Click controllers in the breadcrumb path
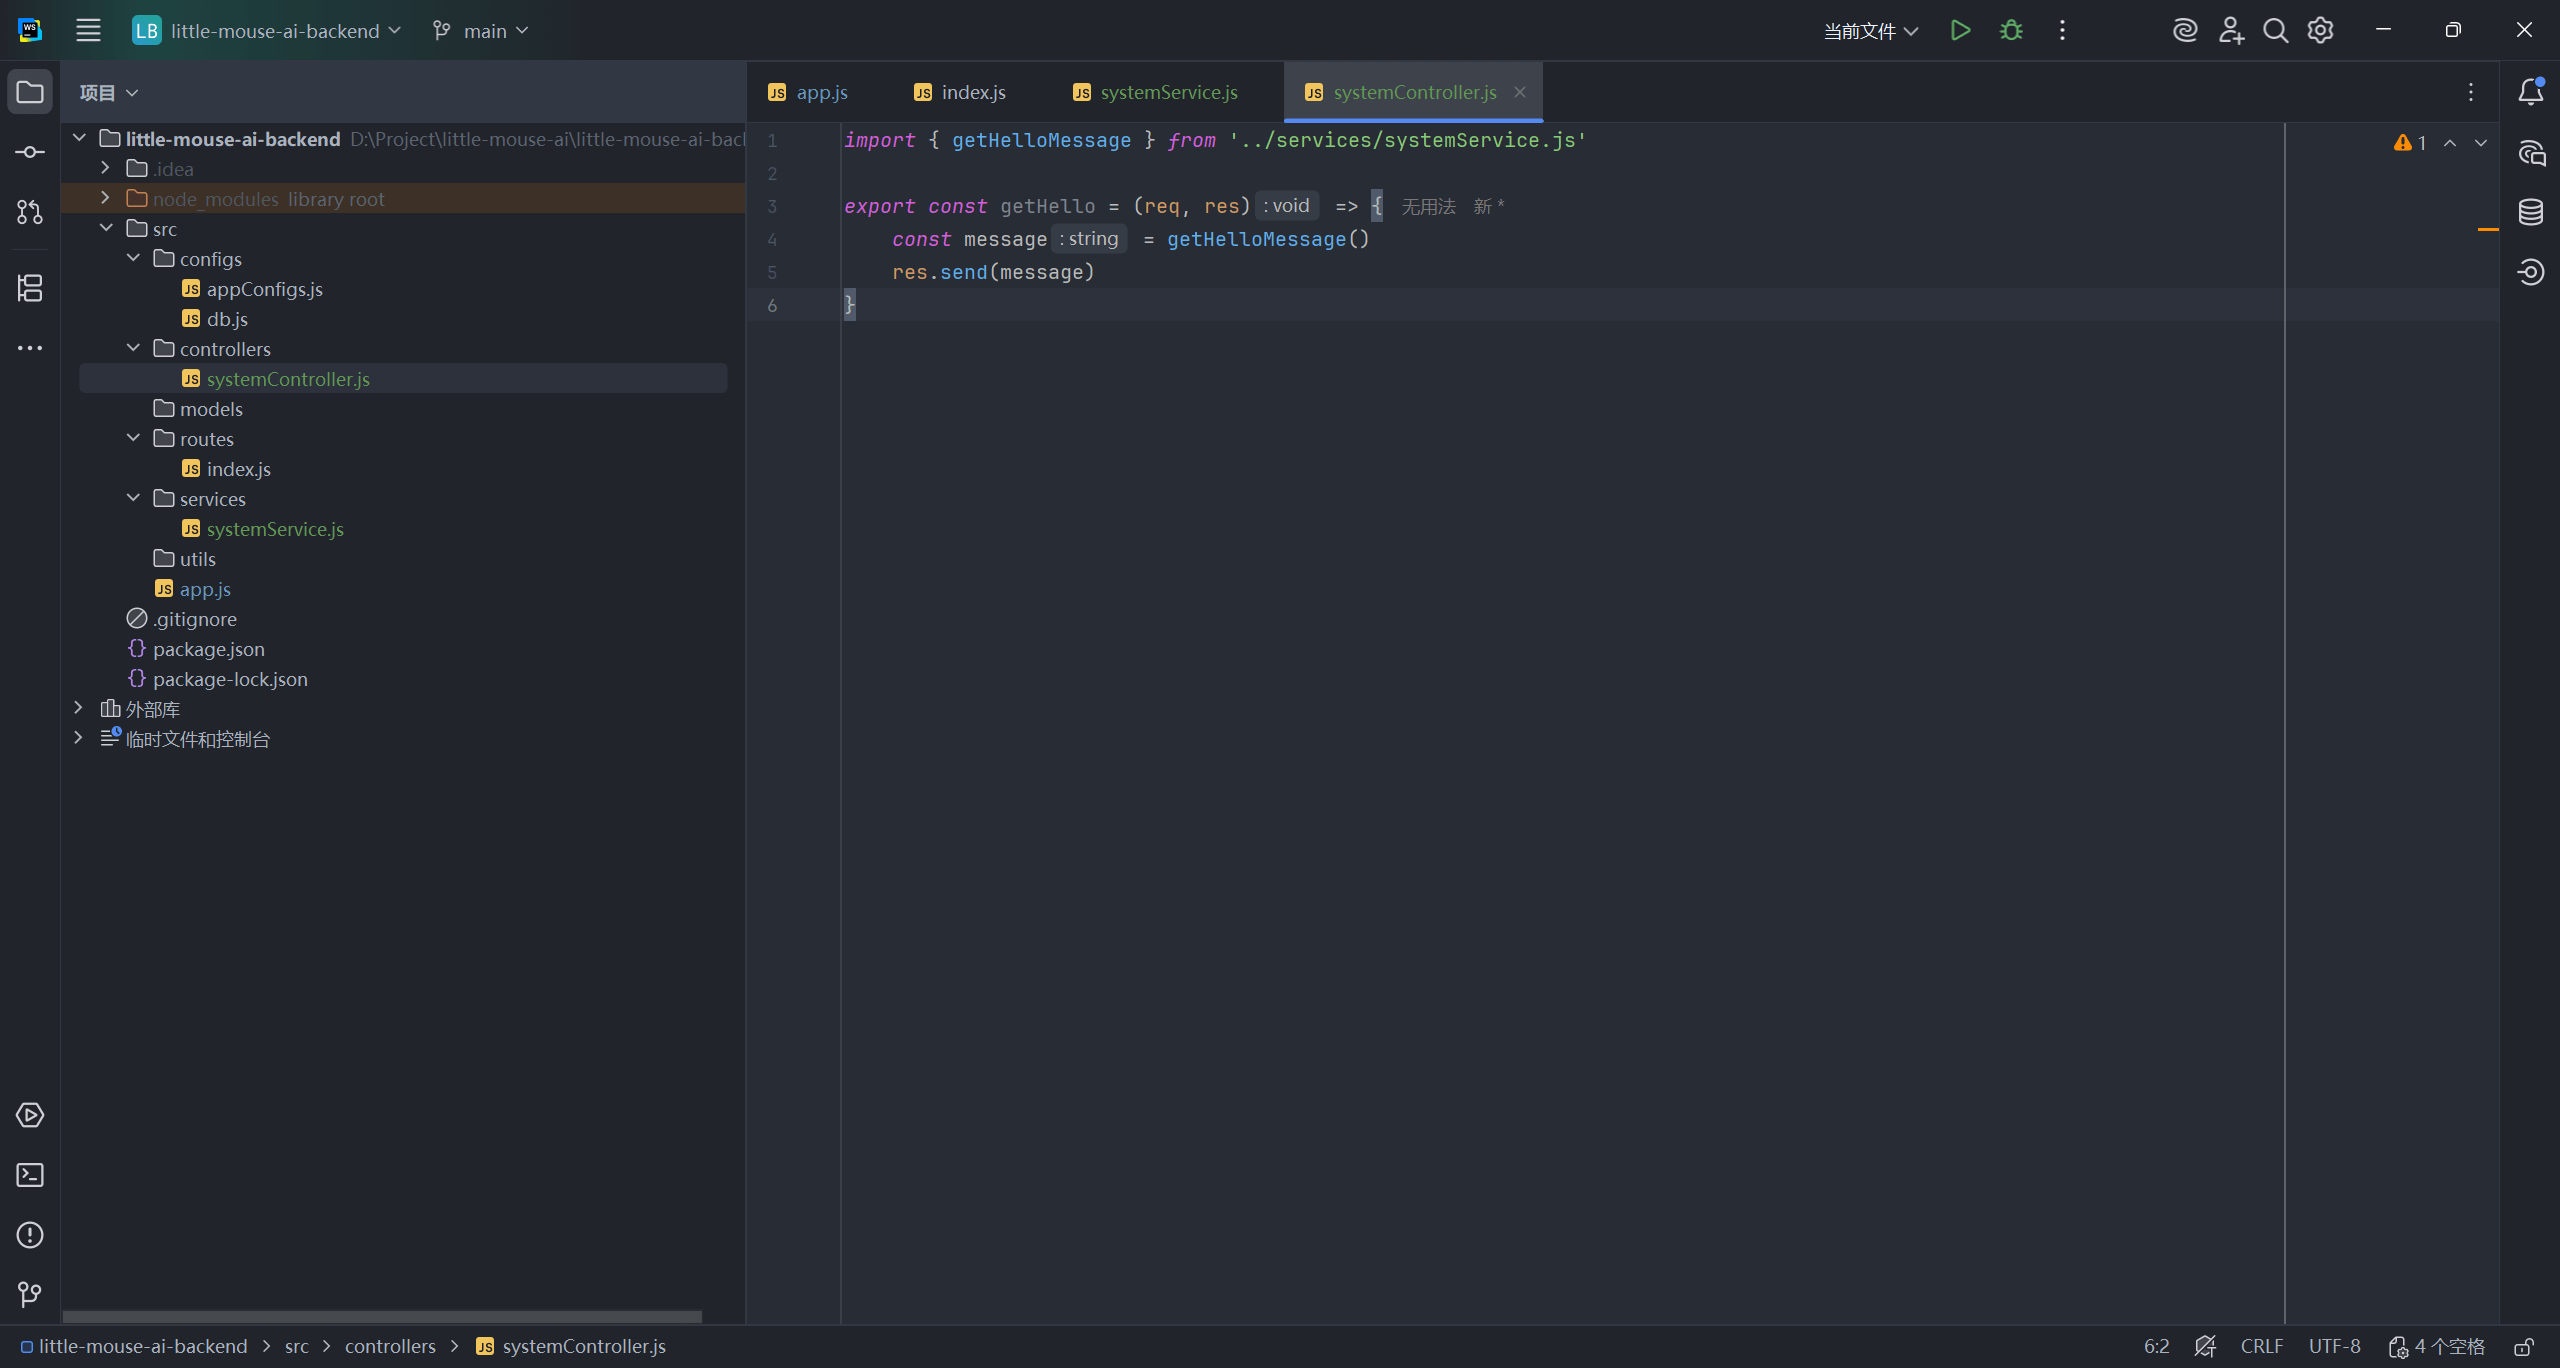 [x=390, y=1347]
